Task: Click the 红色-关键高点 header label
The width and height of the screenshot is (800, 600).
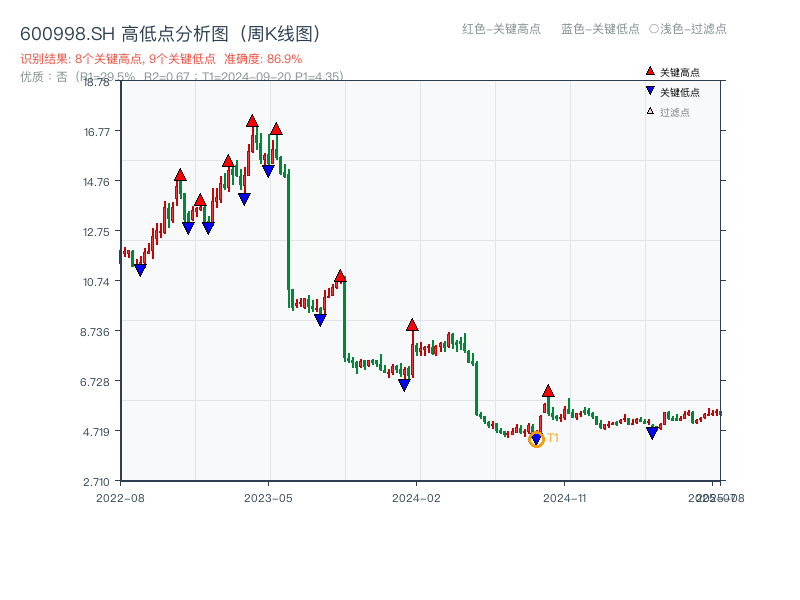Action: click(501, 29)
